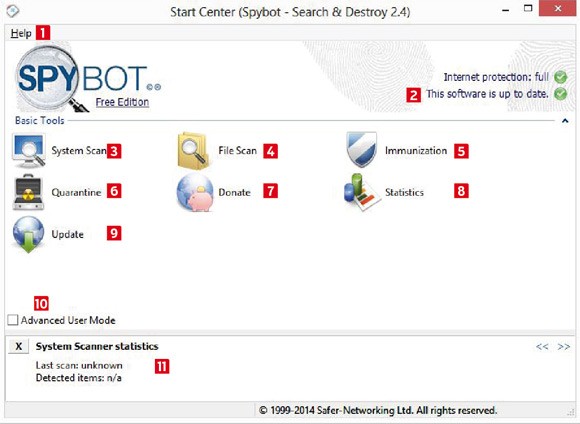Open the Statistics chart icon
Image resolution: width=580 pixels, height=424 pixels.
(362, 192)
